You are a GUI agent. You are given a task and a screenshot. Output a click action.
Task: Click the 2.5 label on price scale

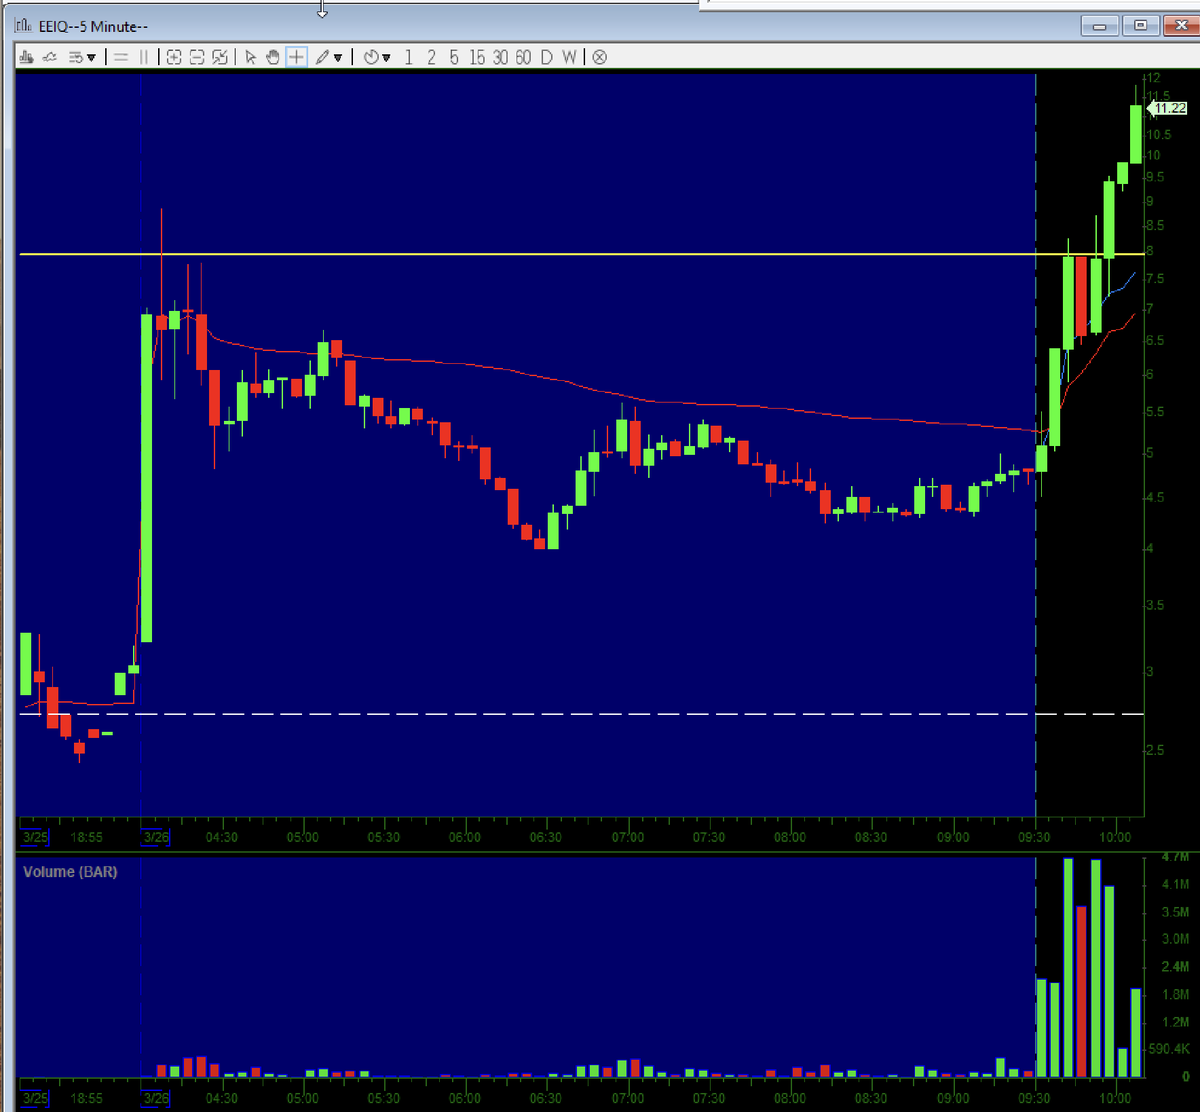[x=1156, y=750]
